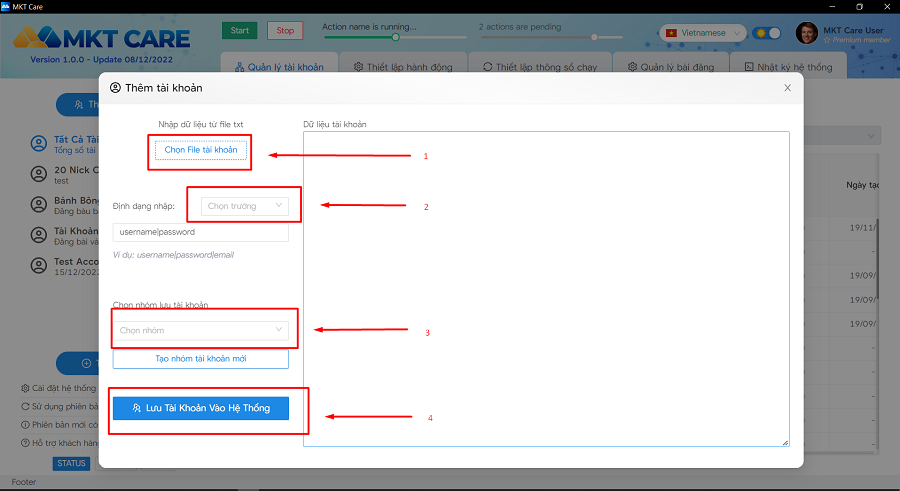
Task: Click the actions pending progress slider
Action: point(551,37)
